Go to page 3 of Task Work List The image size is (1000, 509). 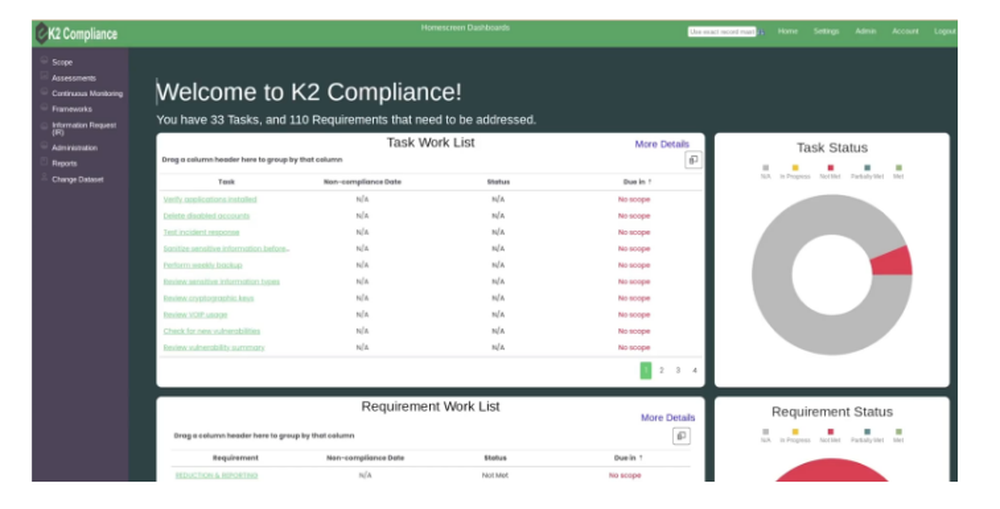pyautogui.click(x=678, y=370)
